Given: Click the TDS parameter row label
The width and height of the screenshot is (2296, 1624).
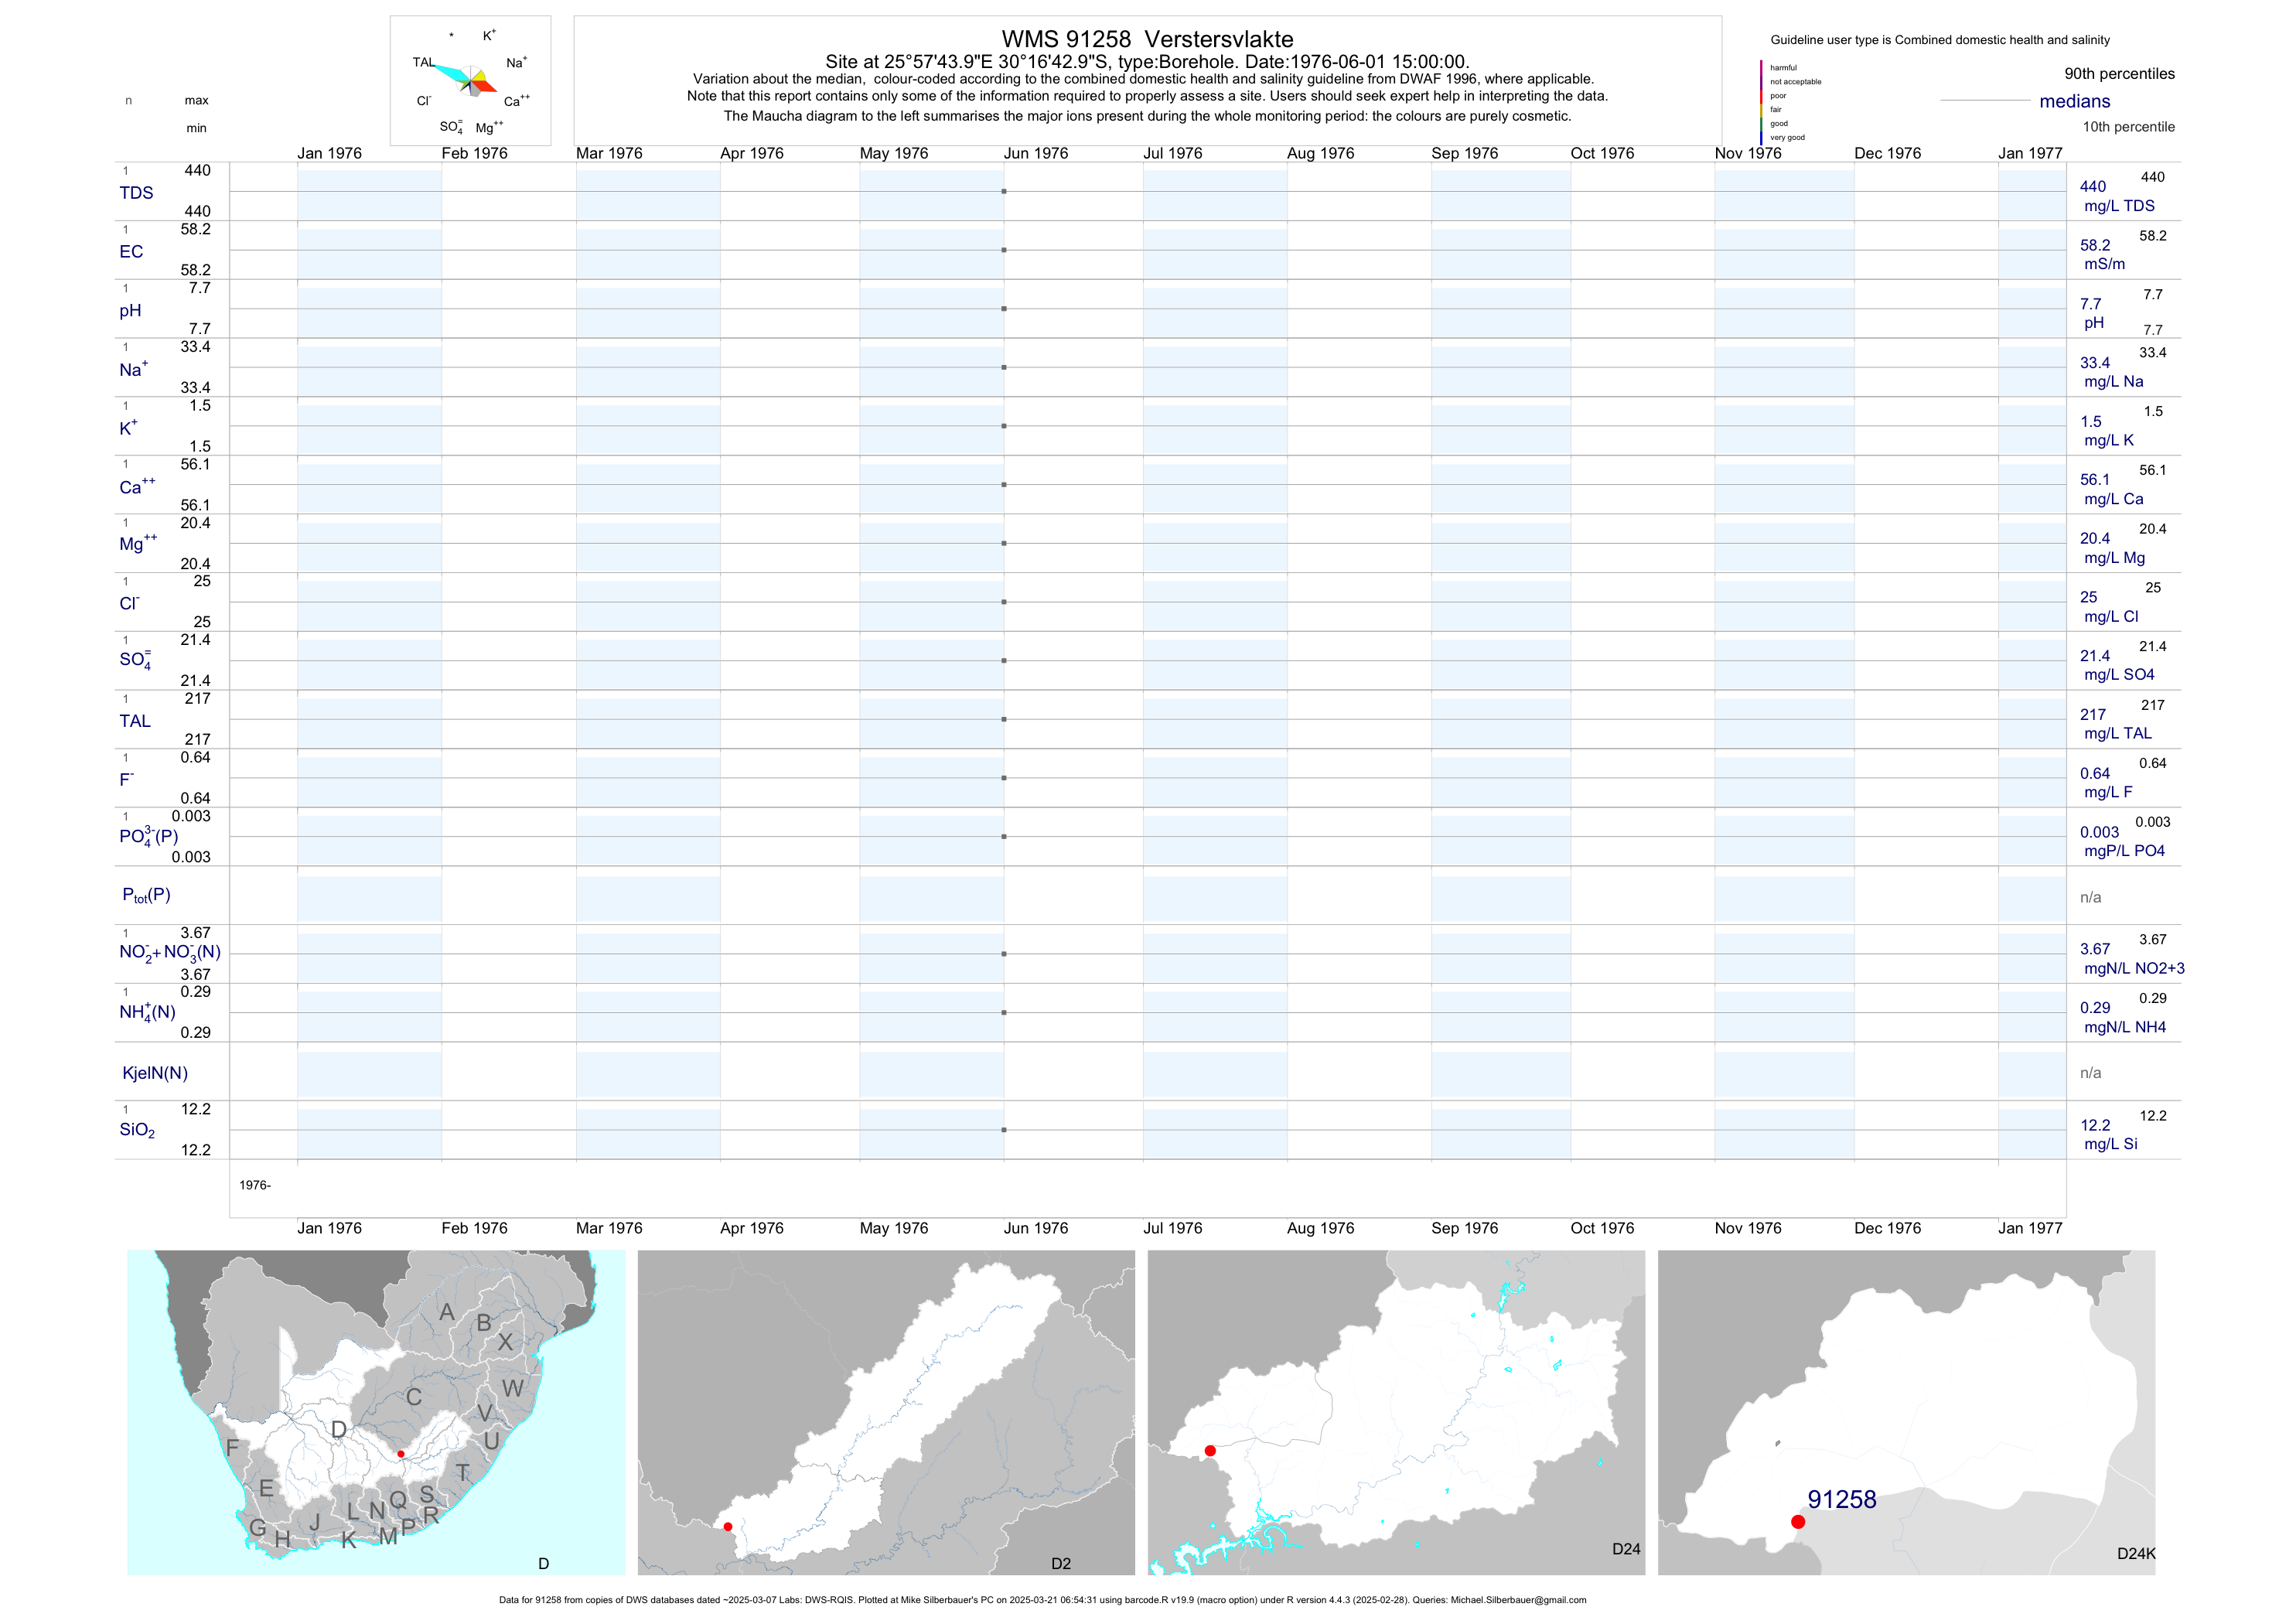Looking at the screenshot, I should (x=136, y=193).
